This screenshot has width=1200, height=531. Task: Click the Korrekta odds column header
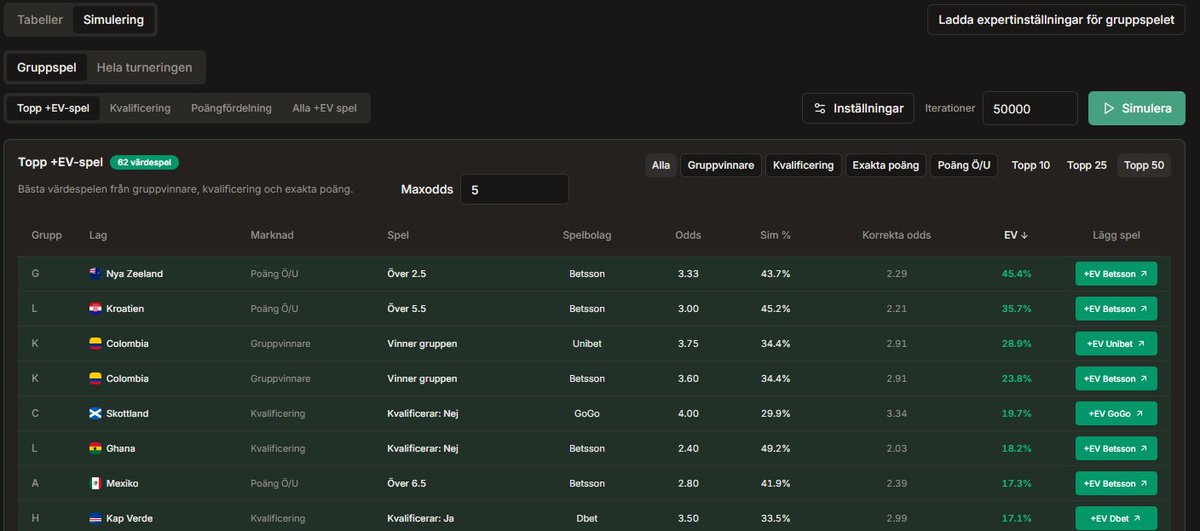896,235
